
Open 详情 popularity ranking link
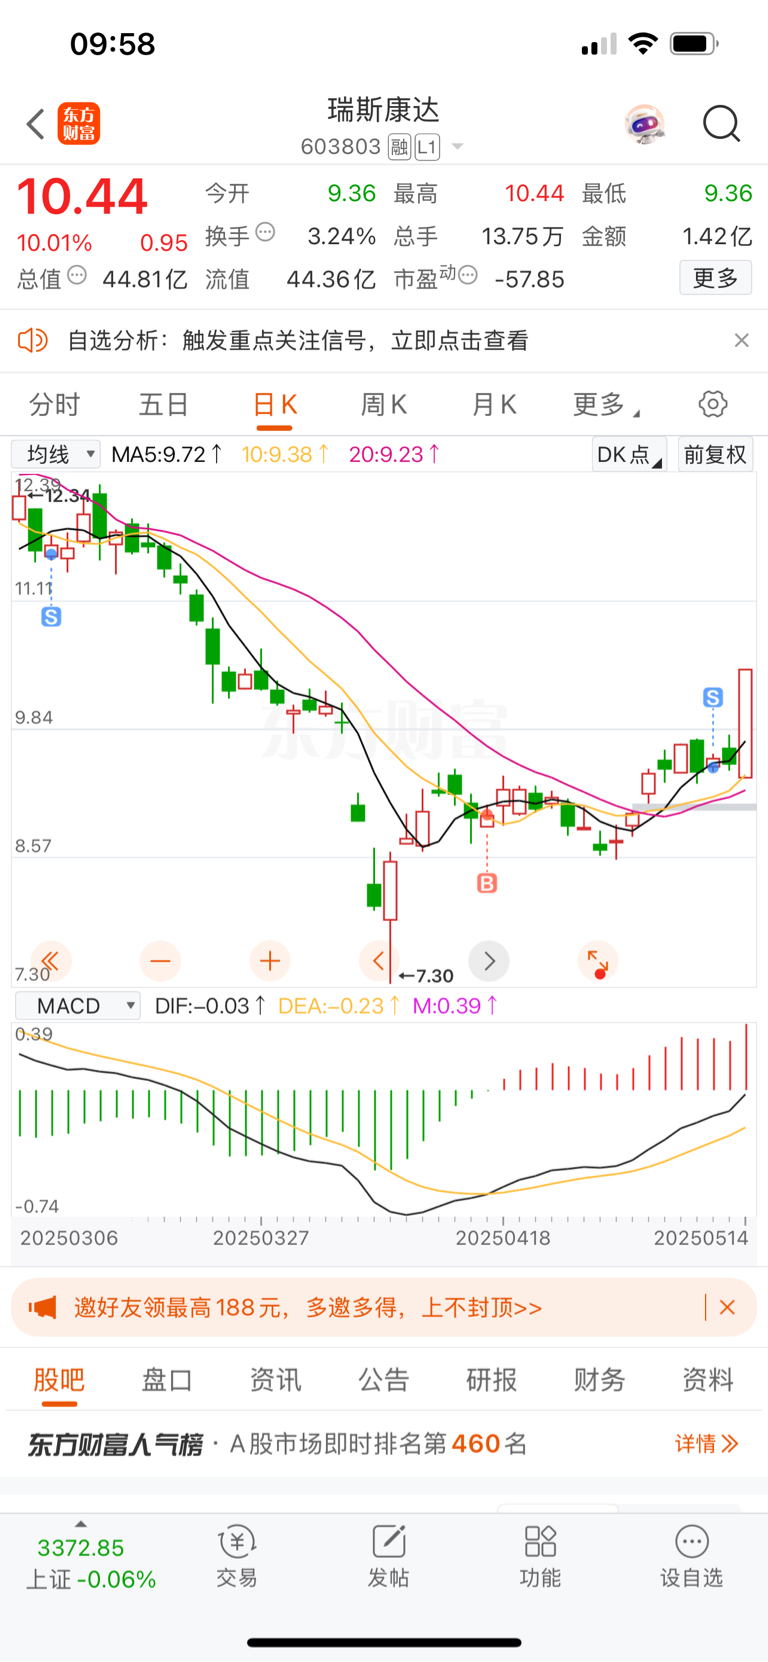[x=706, y=1443]
